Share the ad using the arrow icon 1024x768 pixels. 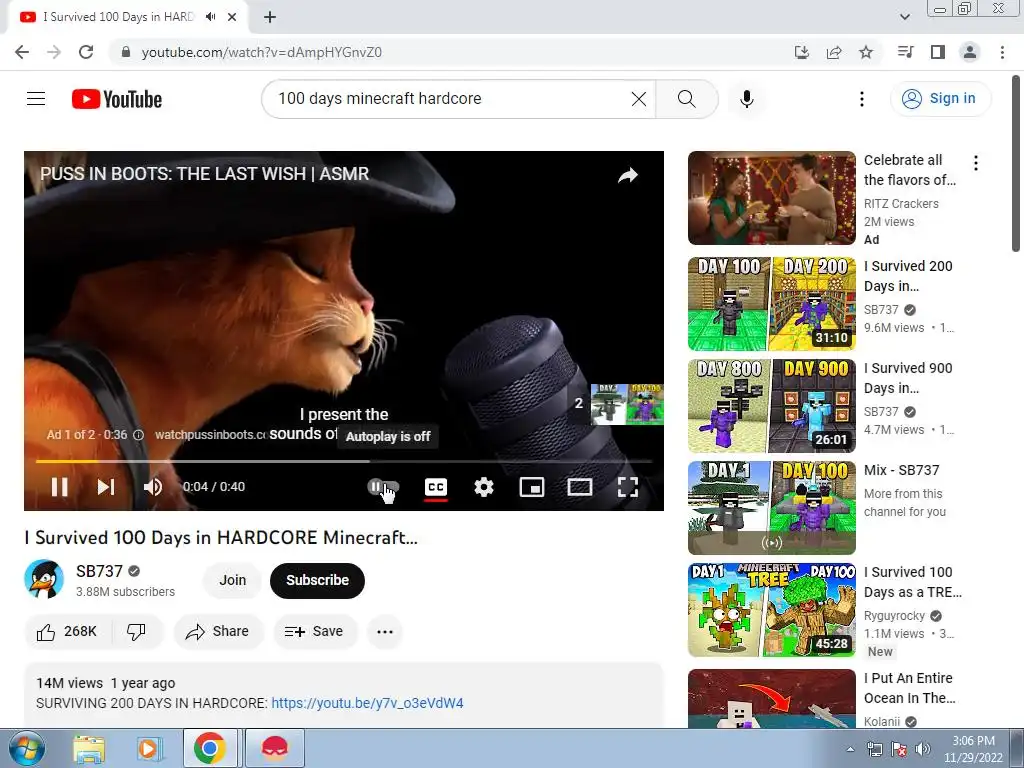coord(628,175)
